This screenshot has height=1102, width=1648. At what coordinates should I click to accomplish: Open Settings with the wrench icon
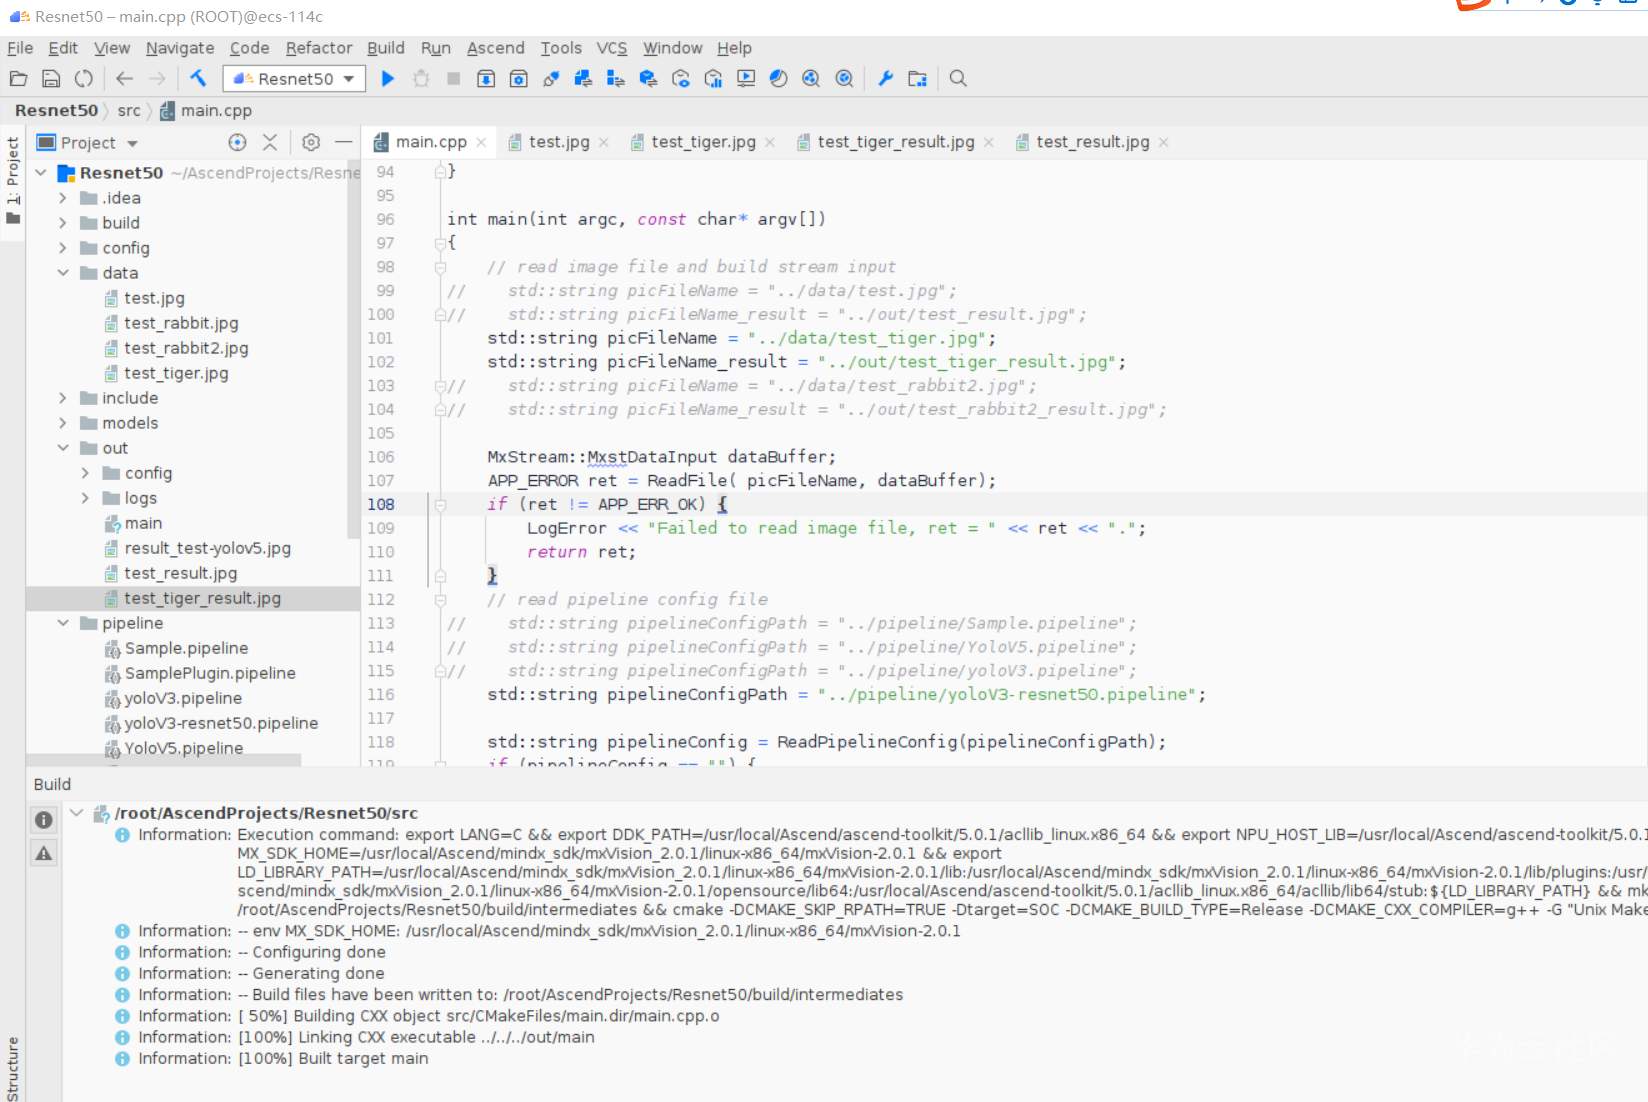(885, 78)
